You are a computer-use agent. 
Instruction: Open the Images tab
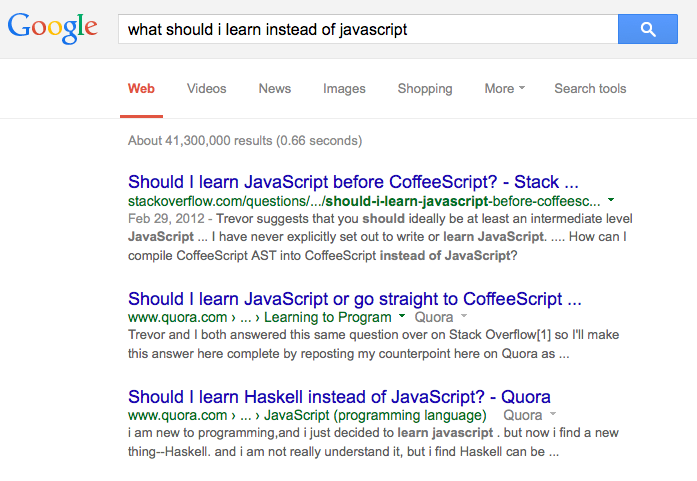tap(344, 88)
